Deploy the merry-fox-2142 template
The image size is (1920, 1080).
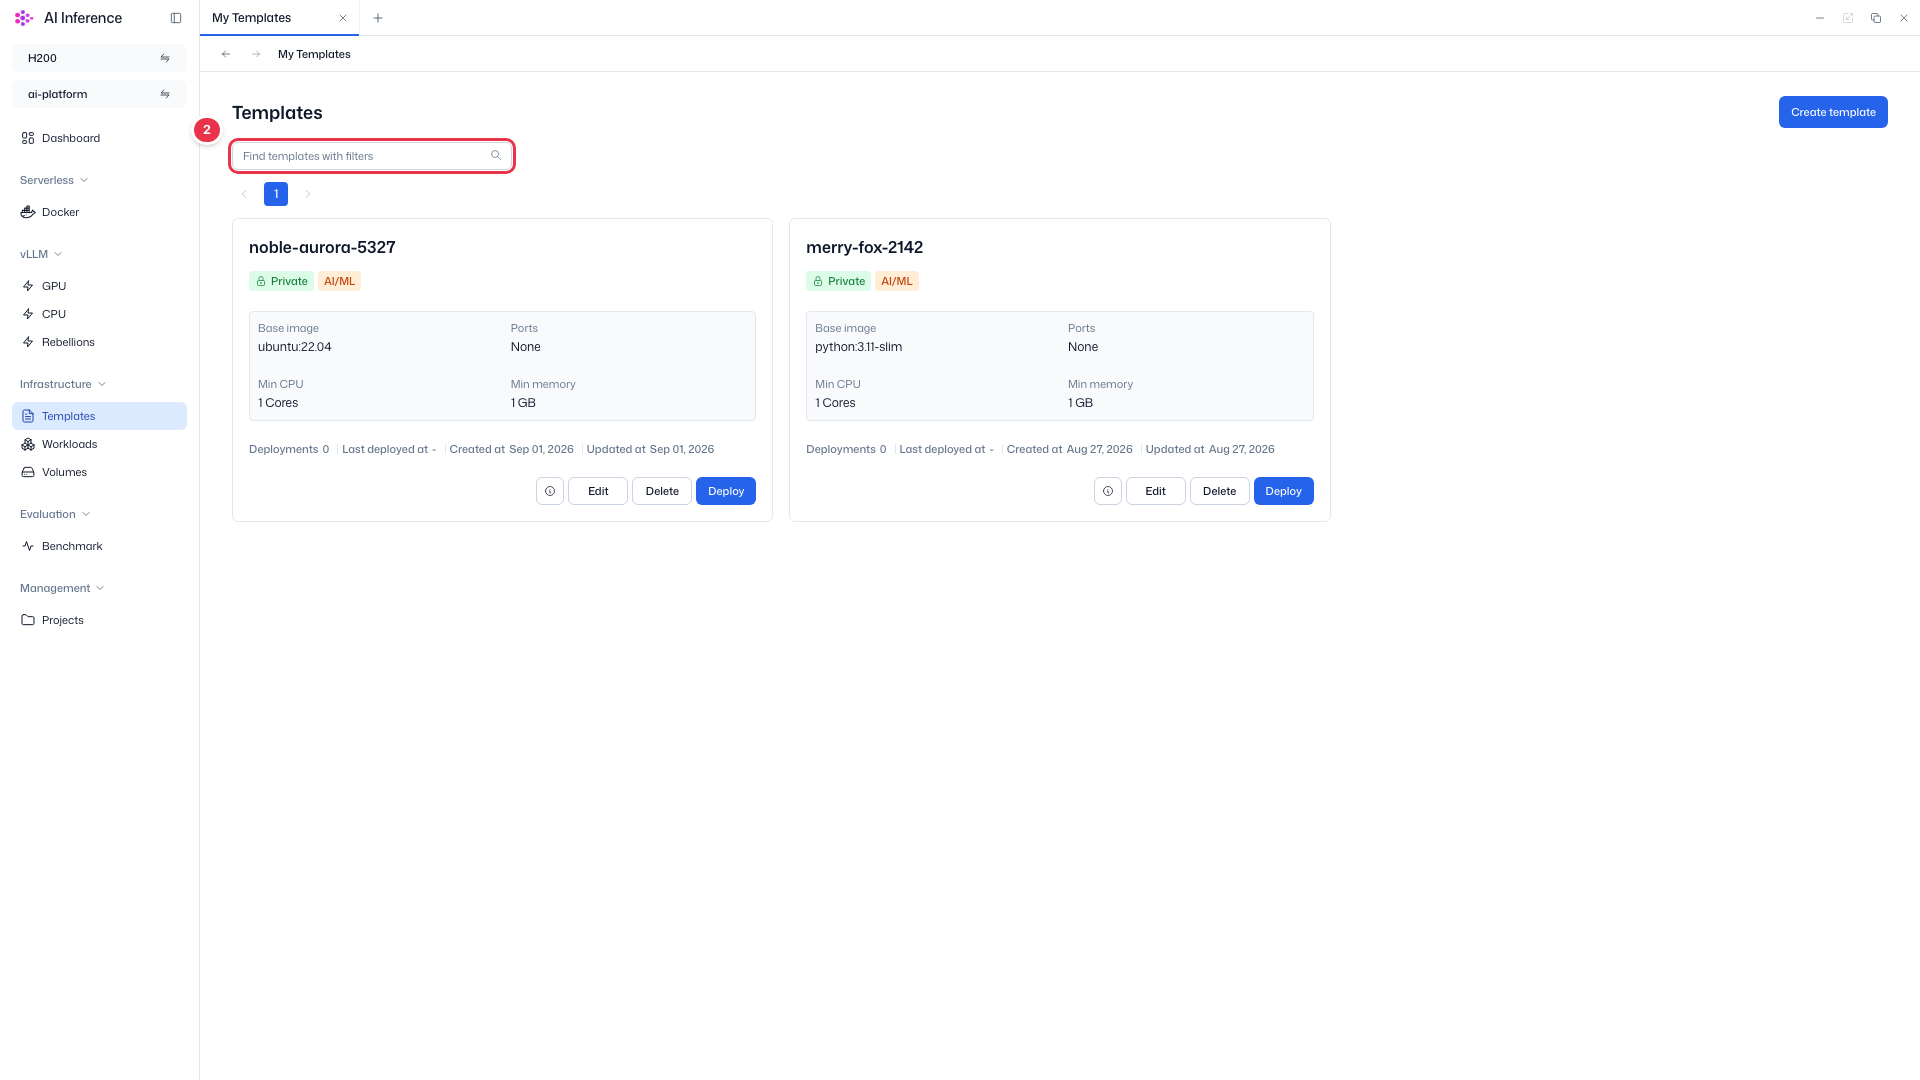pos(1284,491)
